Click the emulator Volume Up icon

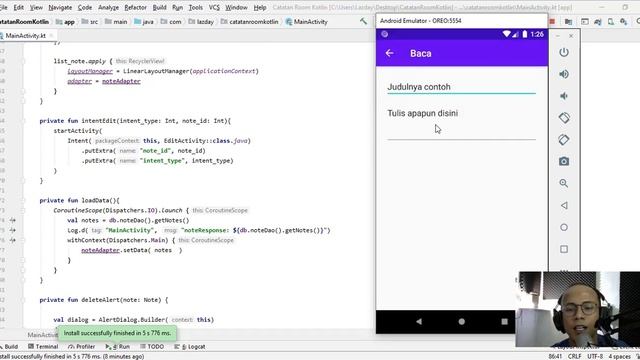564,74
